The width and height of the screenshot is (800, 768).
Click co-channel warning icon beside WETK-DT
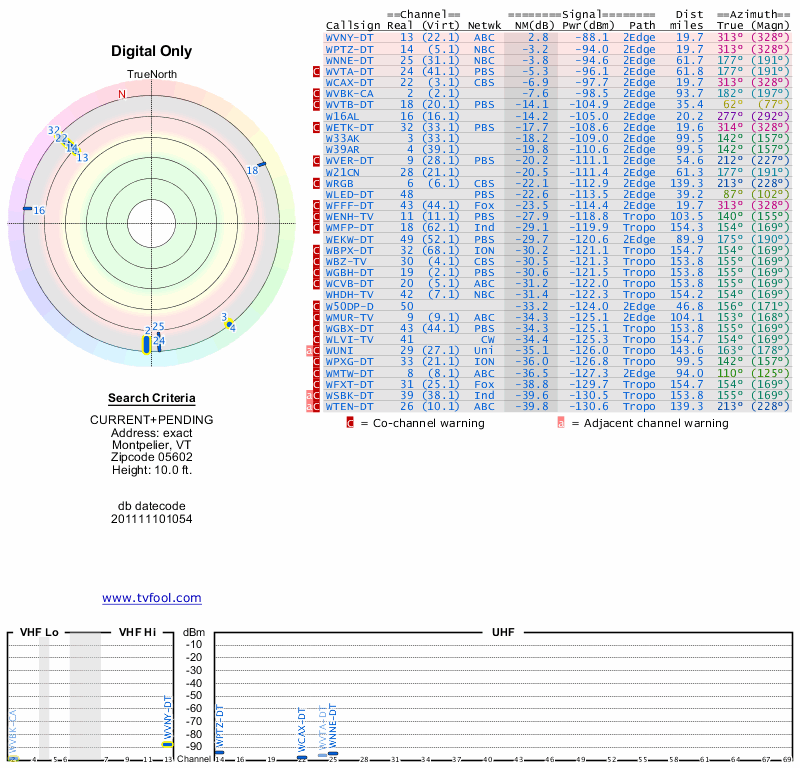tap(317, 128)
